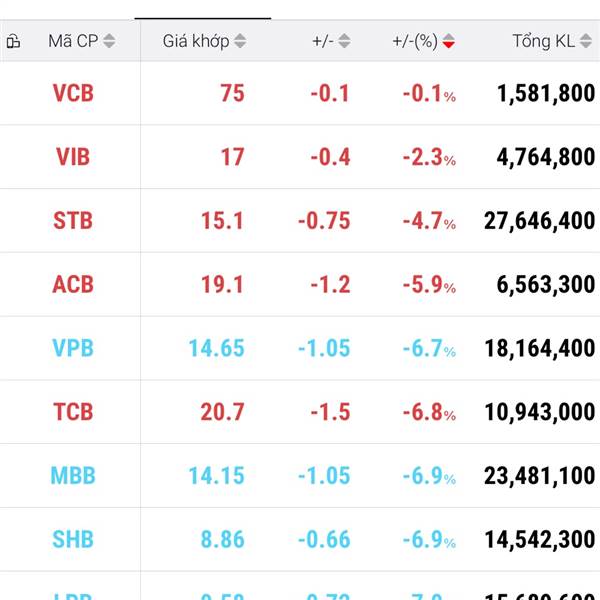Viewport: 600px width, 600px height.
Task: Select MBB matched price 14.15
Action: click(217, 476)
